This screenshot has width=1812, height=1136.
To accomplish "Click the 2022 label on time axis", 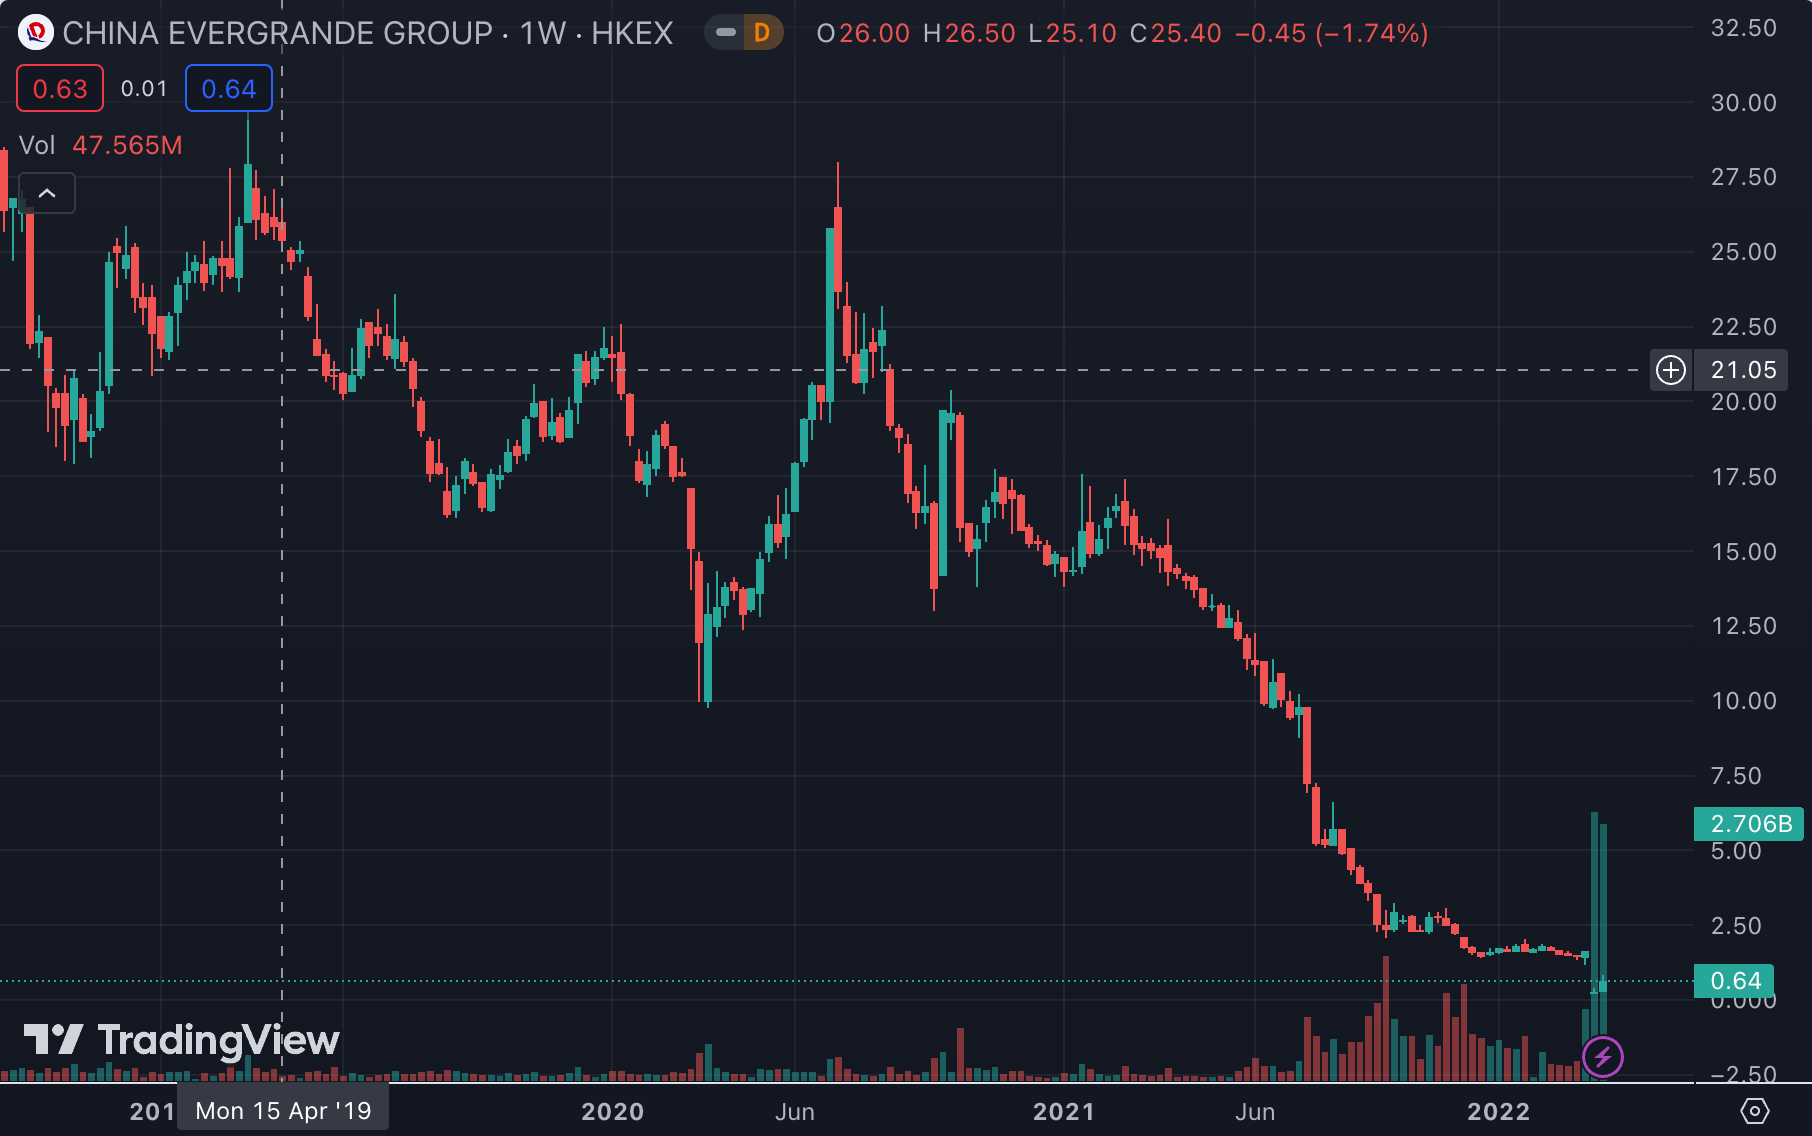I will point(1498,1111).
